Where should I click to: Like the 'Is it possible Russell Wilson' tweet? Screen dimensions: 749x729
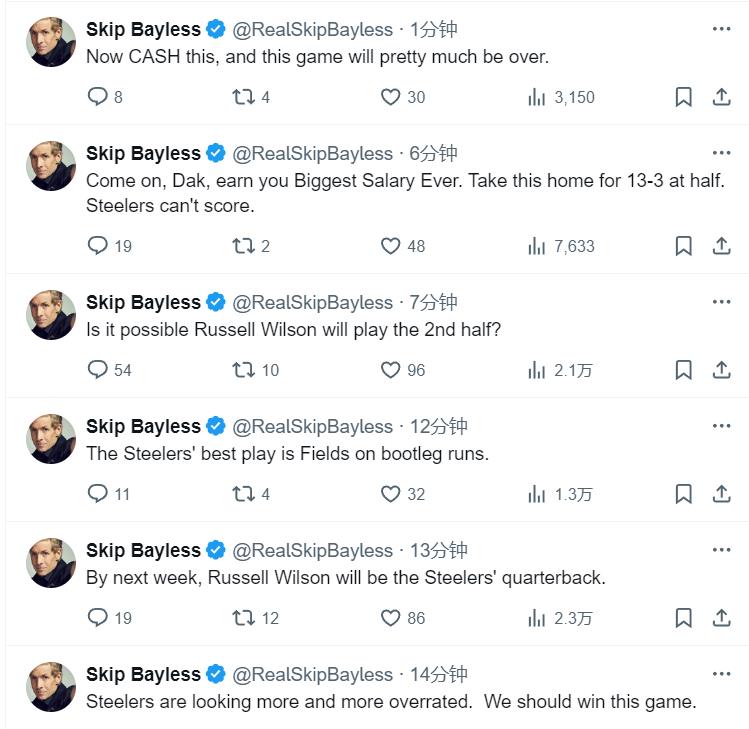[x=391, y=370]
